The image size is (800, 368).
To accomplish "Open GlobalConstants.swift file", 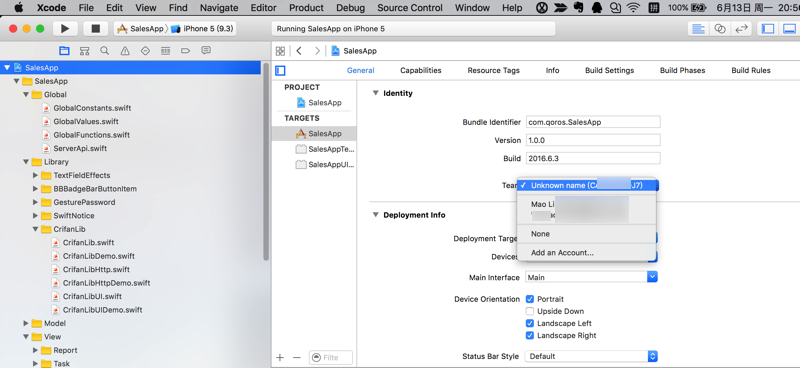I will [92, 108].
